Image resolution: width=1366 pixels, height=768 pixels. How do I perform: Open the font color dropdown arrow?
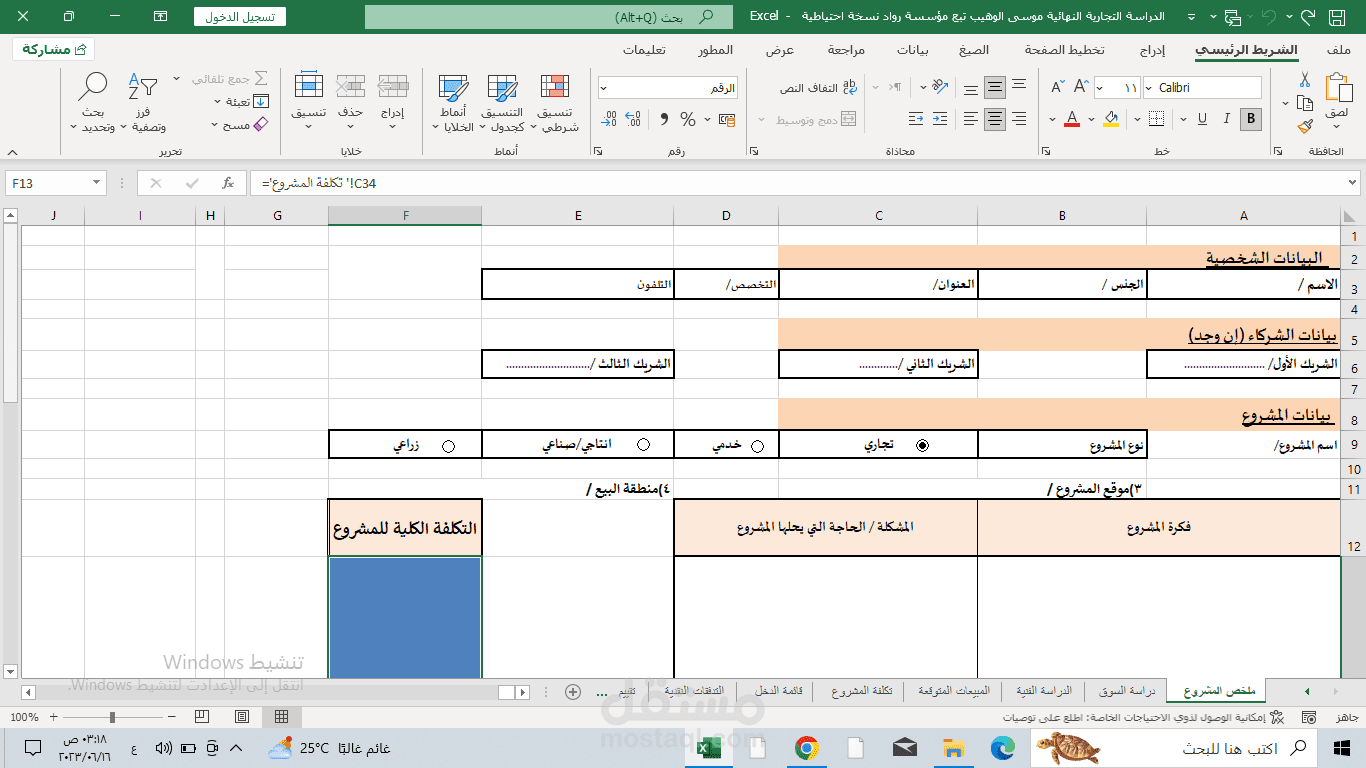[1053, 119]
